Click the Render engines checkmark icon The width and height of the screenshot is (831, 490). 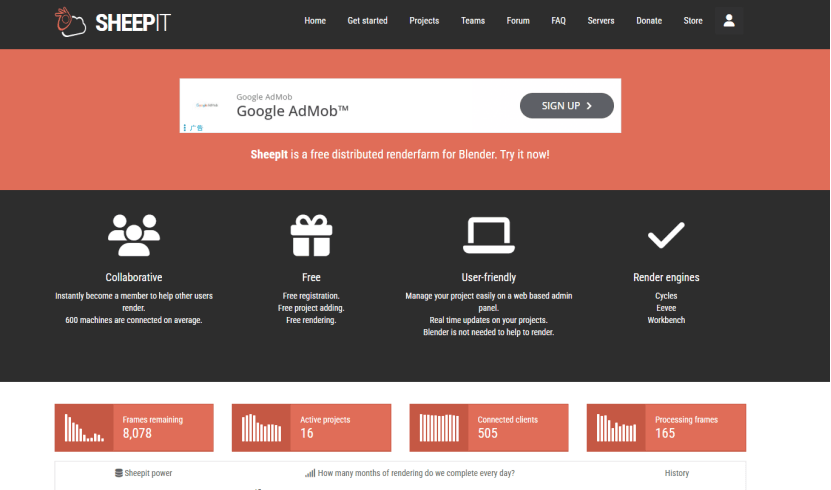(x=666, y=235)
